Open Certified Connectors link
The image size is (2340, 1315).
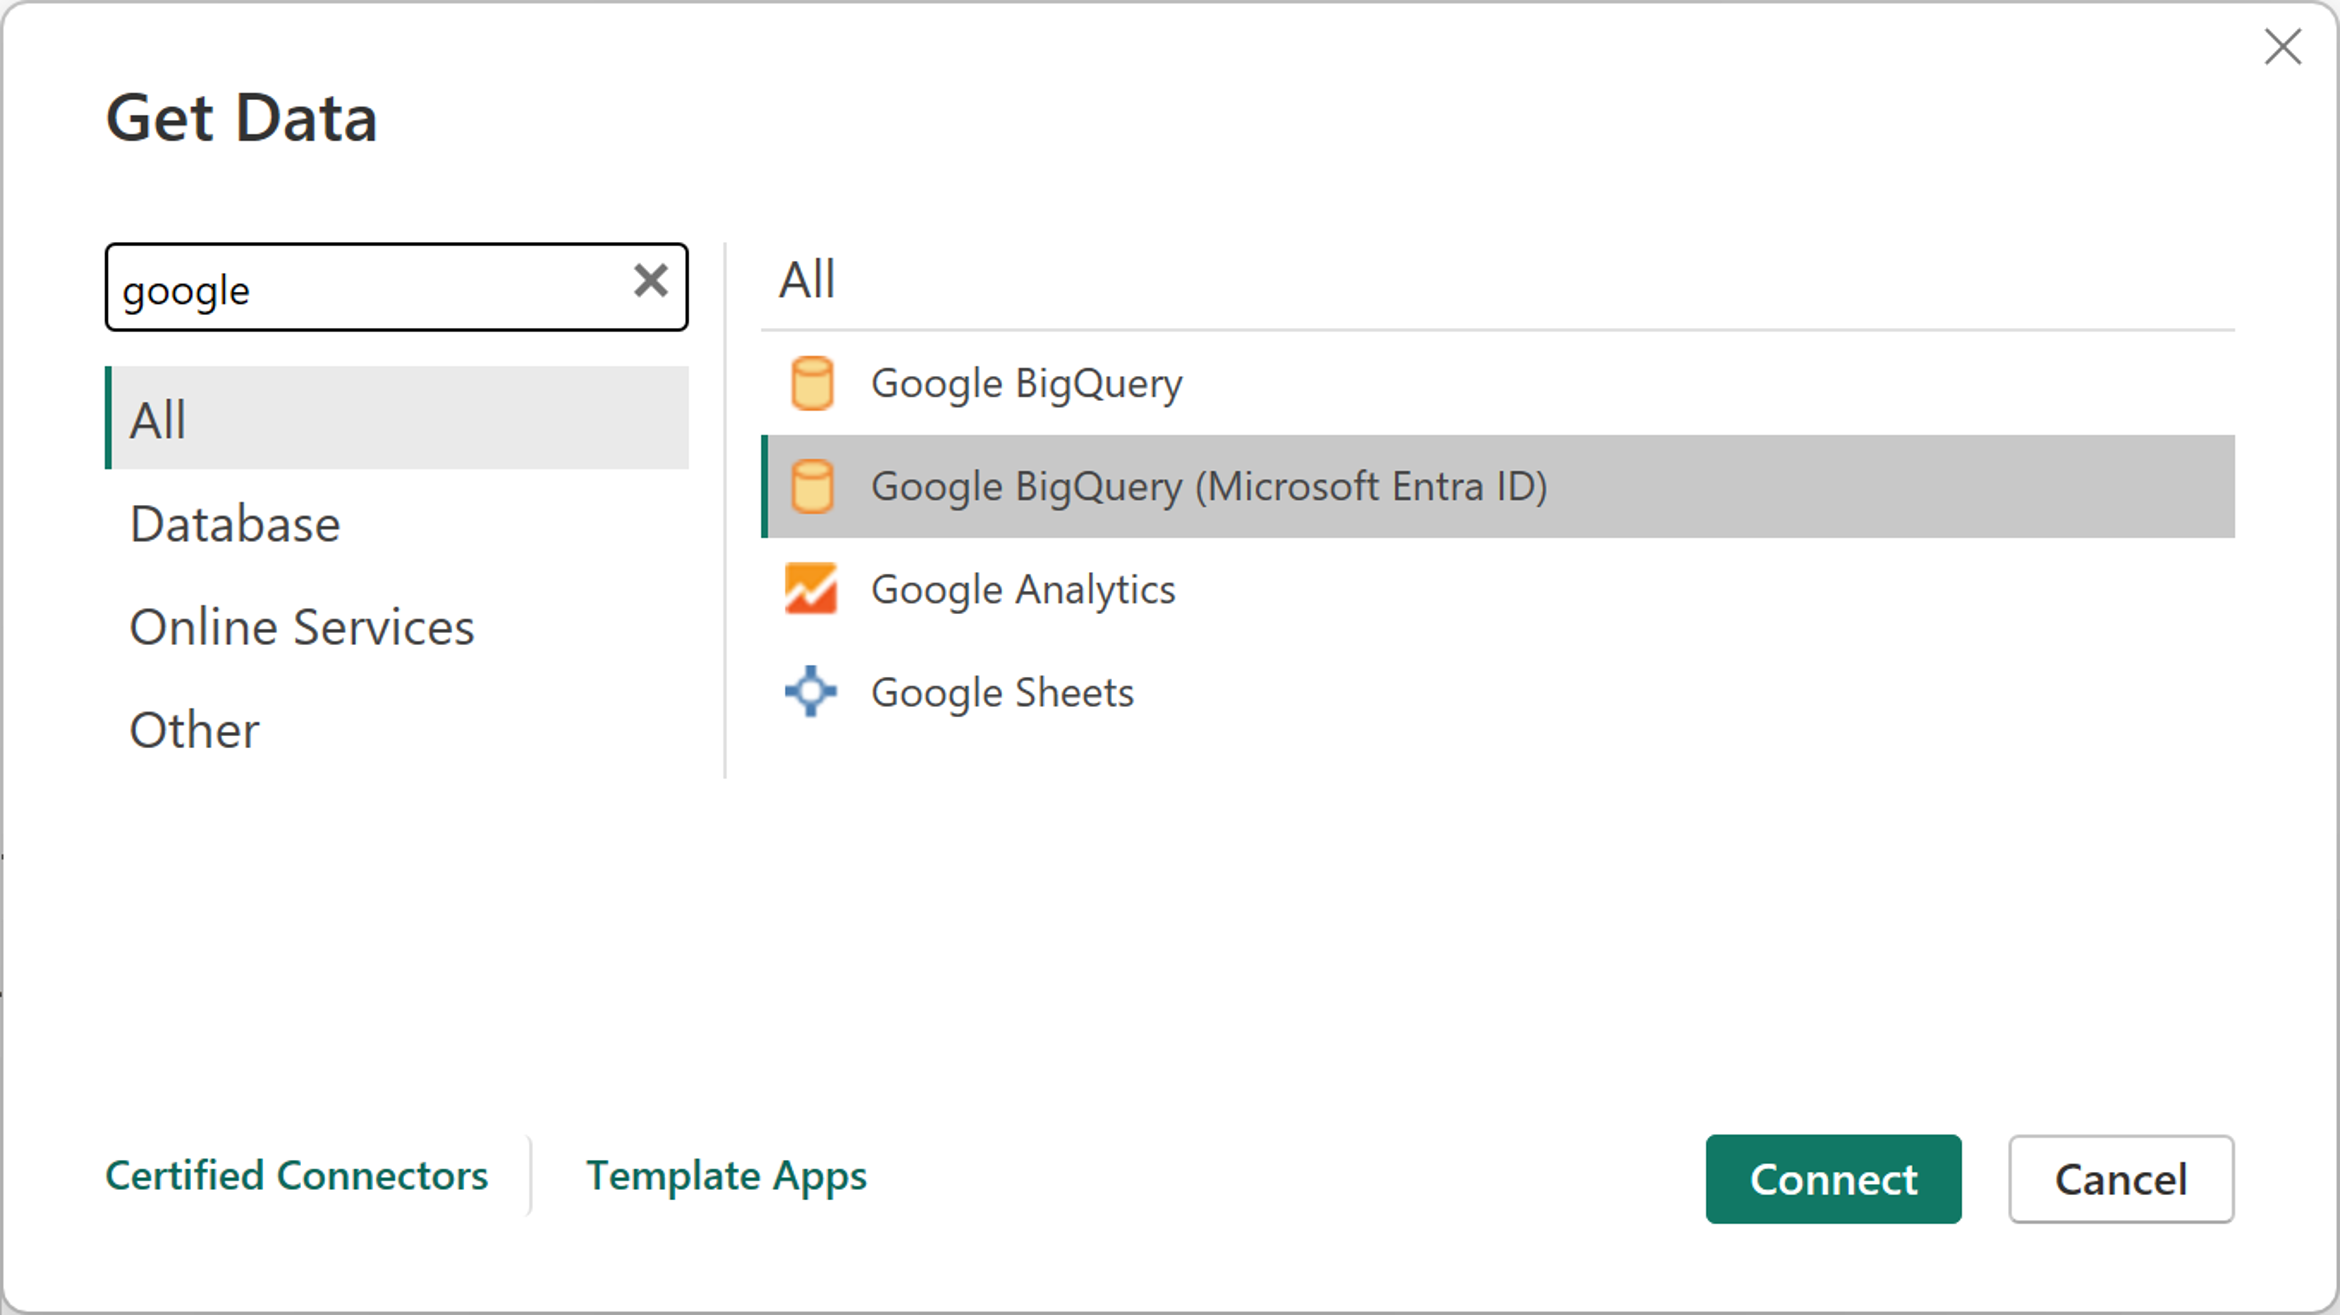297,1175
